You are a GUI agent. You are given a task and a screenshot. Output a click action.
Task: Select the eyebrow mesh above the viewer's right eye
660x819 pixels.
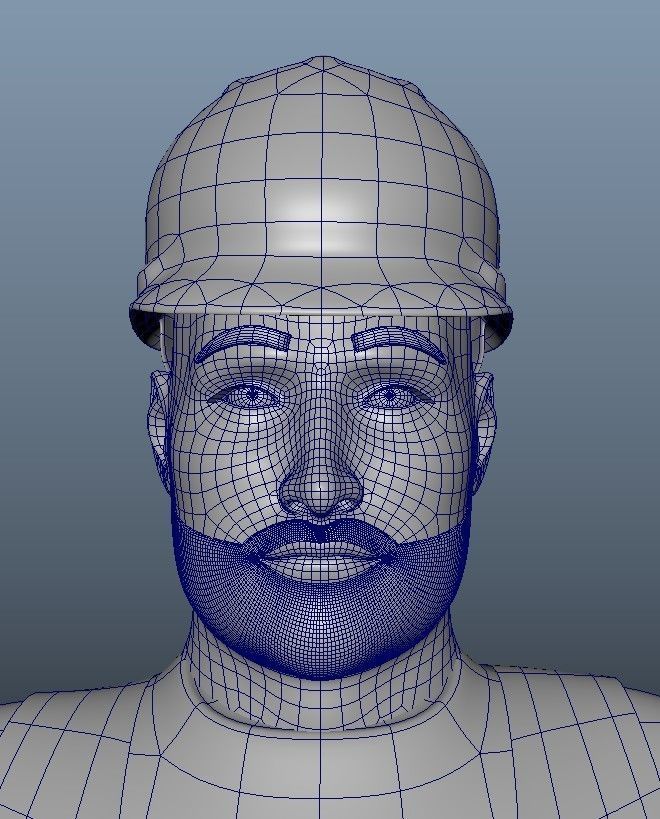[399, 342]
